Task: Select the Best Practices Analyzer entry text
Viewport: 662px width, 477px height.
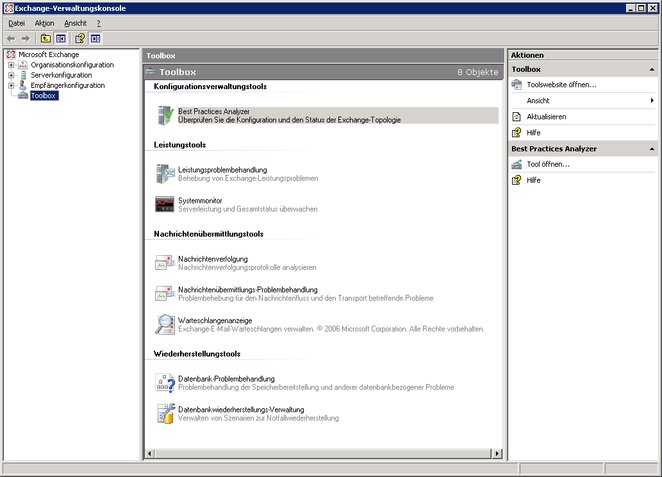Action: point(214,111)
